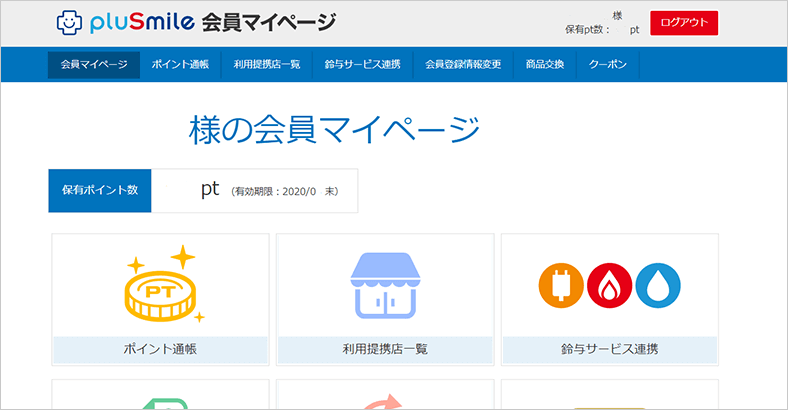788x410 pixels.
Task: Click the 利用提携店一覧 card label
Action: pos(385,349)
